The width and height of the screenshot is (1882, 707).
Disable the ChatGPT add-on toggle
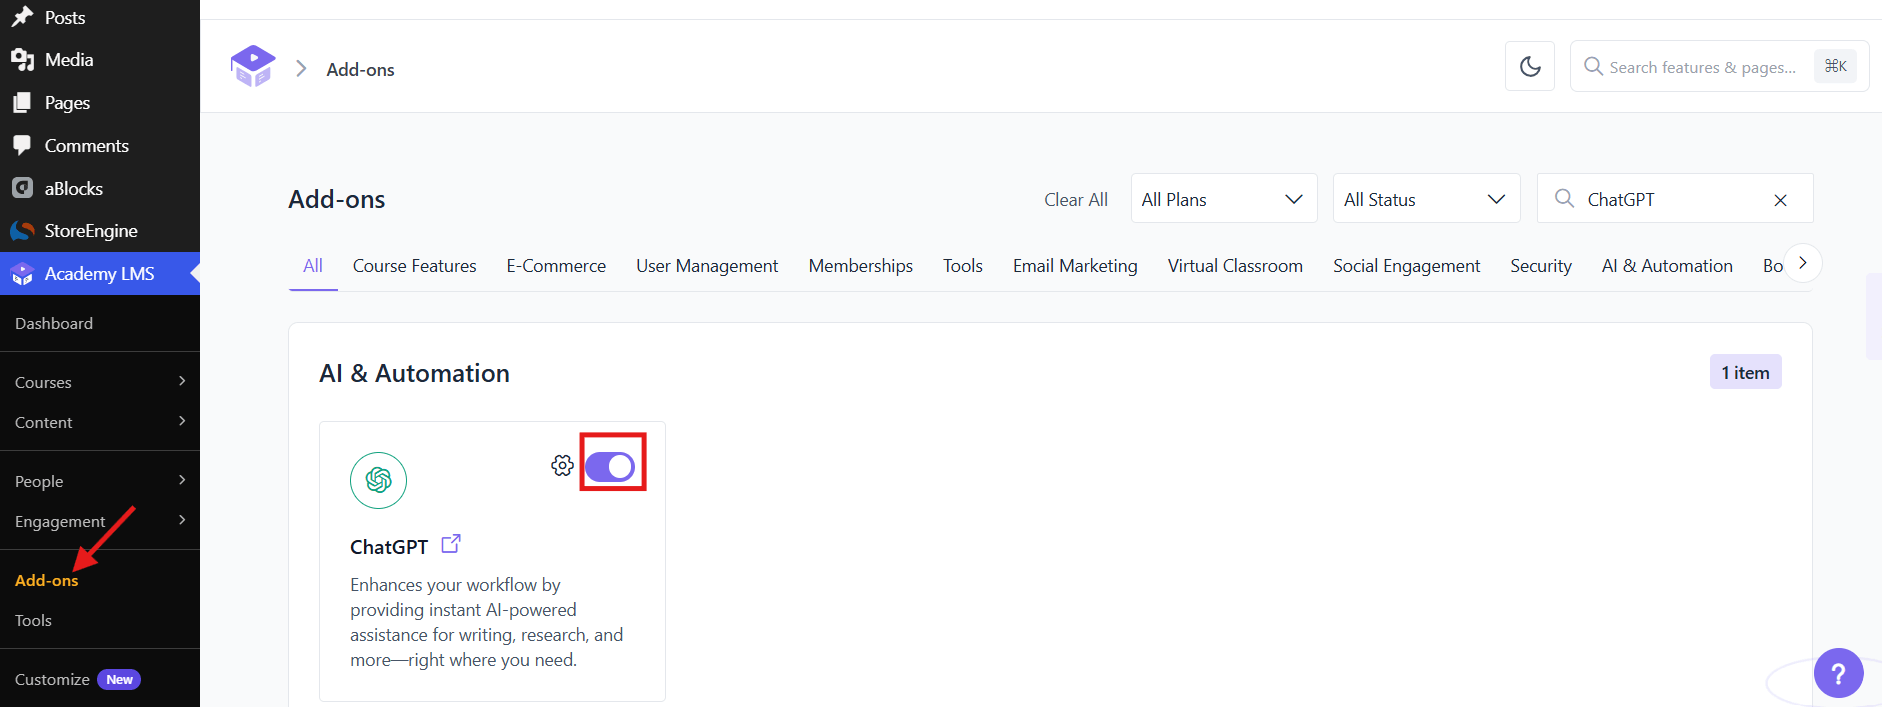(610, 466)
